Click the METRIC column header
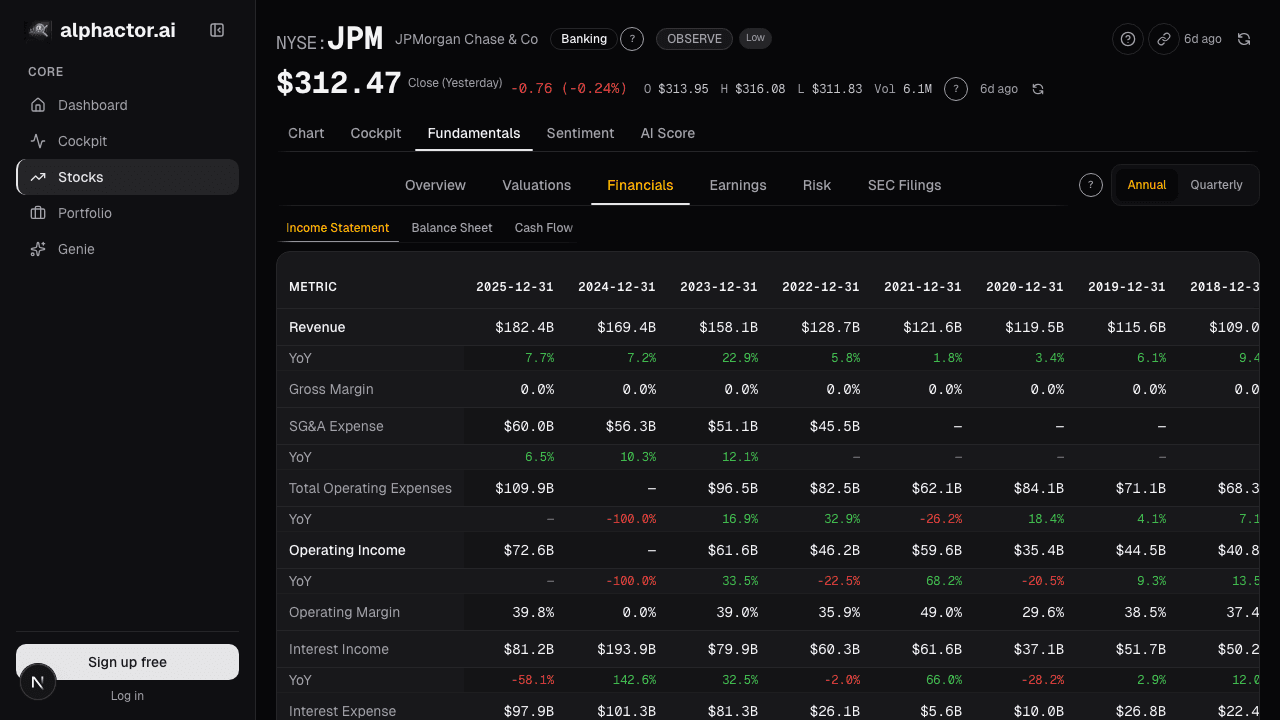This screenshot has height=720, width=1280. coord(313,287)
